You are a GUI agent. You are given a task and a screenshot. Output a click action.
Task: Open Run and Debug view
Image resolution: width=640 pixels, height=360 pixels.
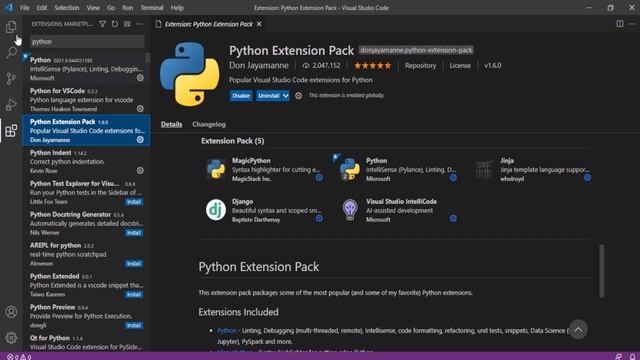click(x=11, y=104)
